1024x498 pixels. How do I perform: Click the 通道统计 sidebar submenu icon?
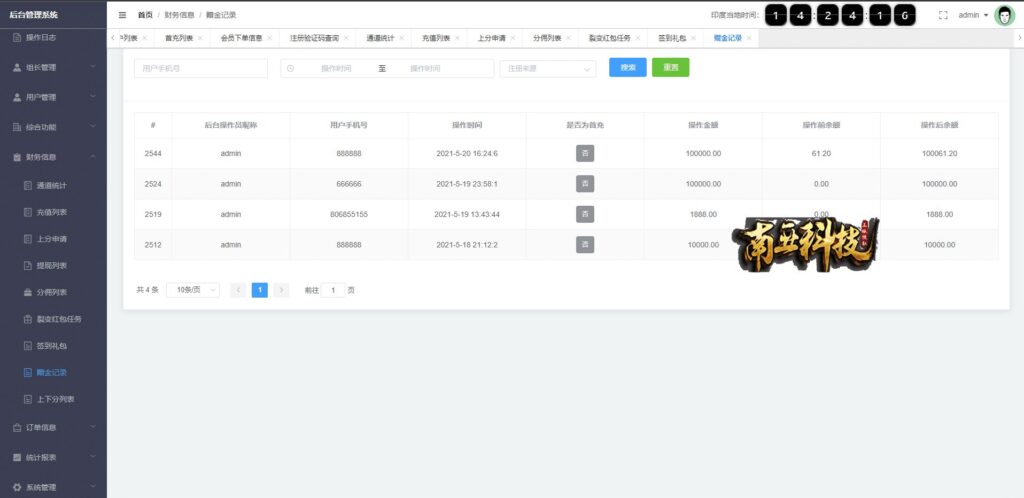27,185
